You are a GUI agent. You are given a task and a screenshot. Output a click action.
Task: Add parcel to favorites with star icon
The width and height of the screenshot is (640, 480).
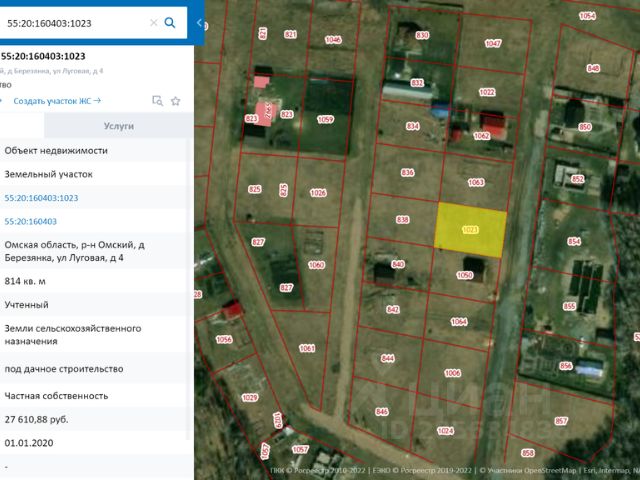(x=176, y=101)
